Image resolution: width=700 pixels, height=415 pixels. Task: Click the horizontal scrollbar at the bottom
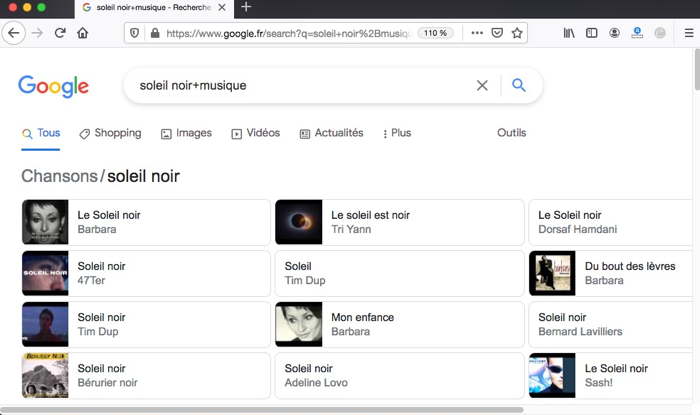click(x=262, y=410)
